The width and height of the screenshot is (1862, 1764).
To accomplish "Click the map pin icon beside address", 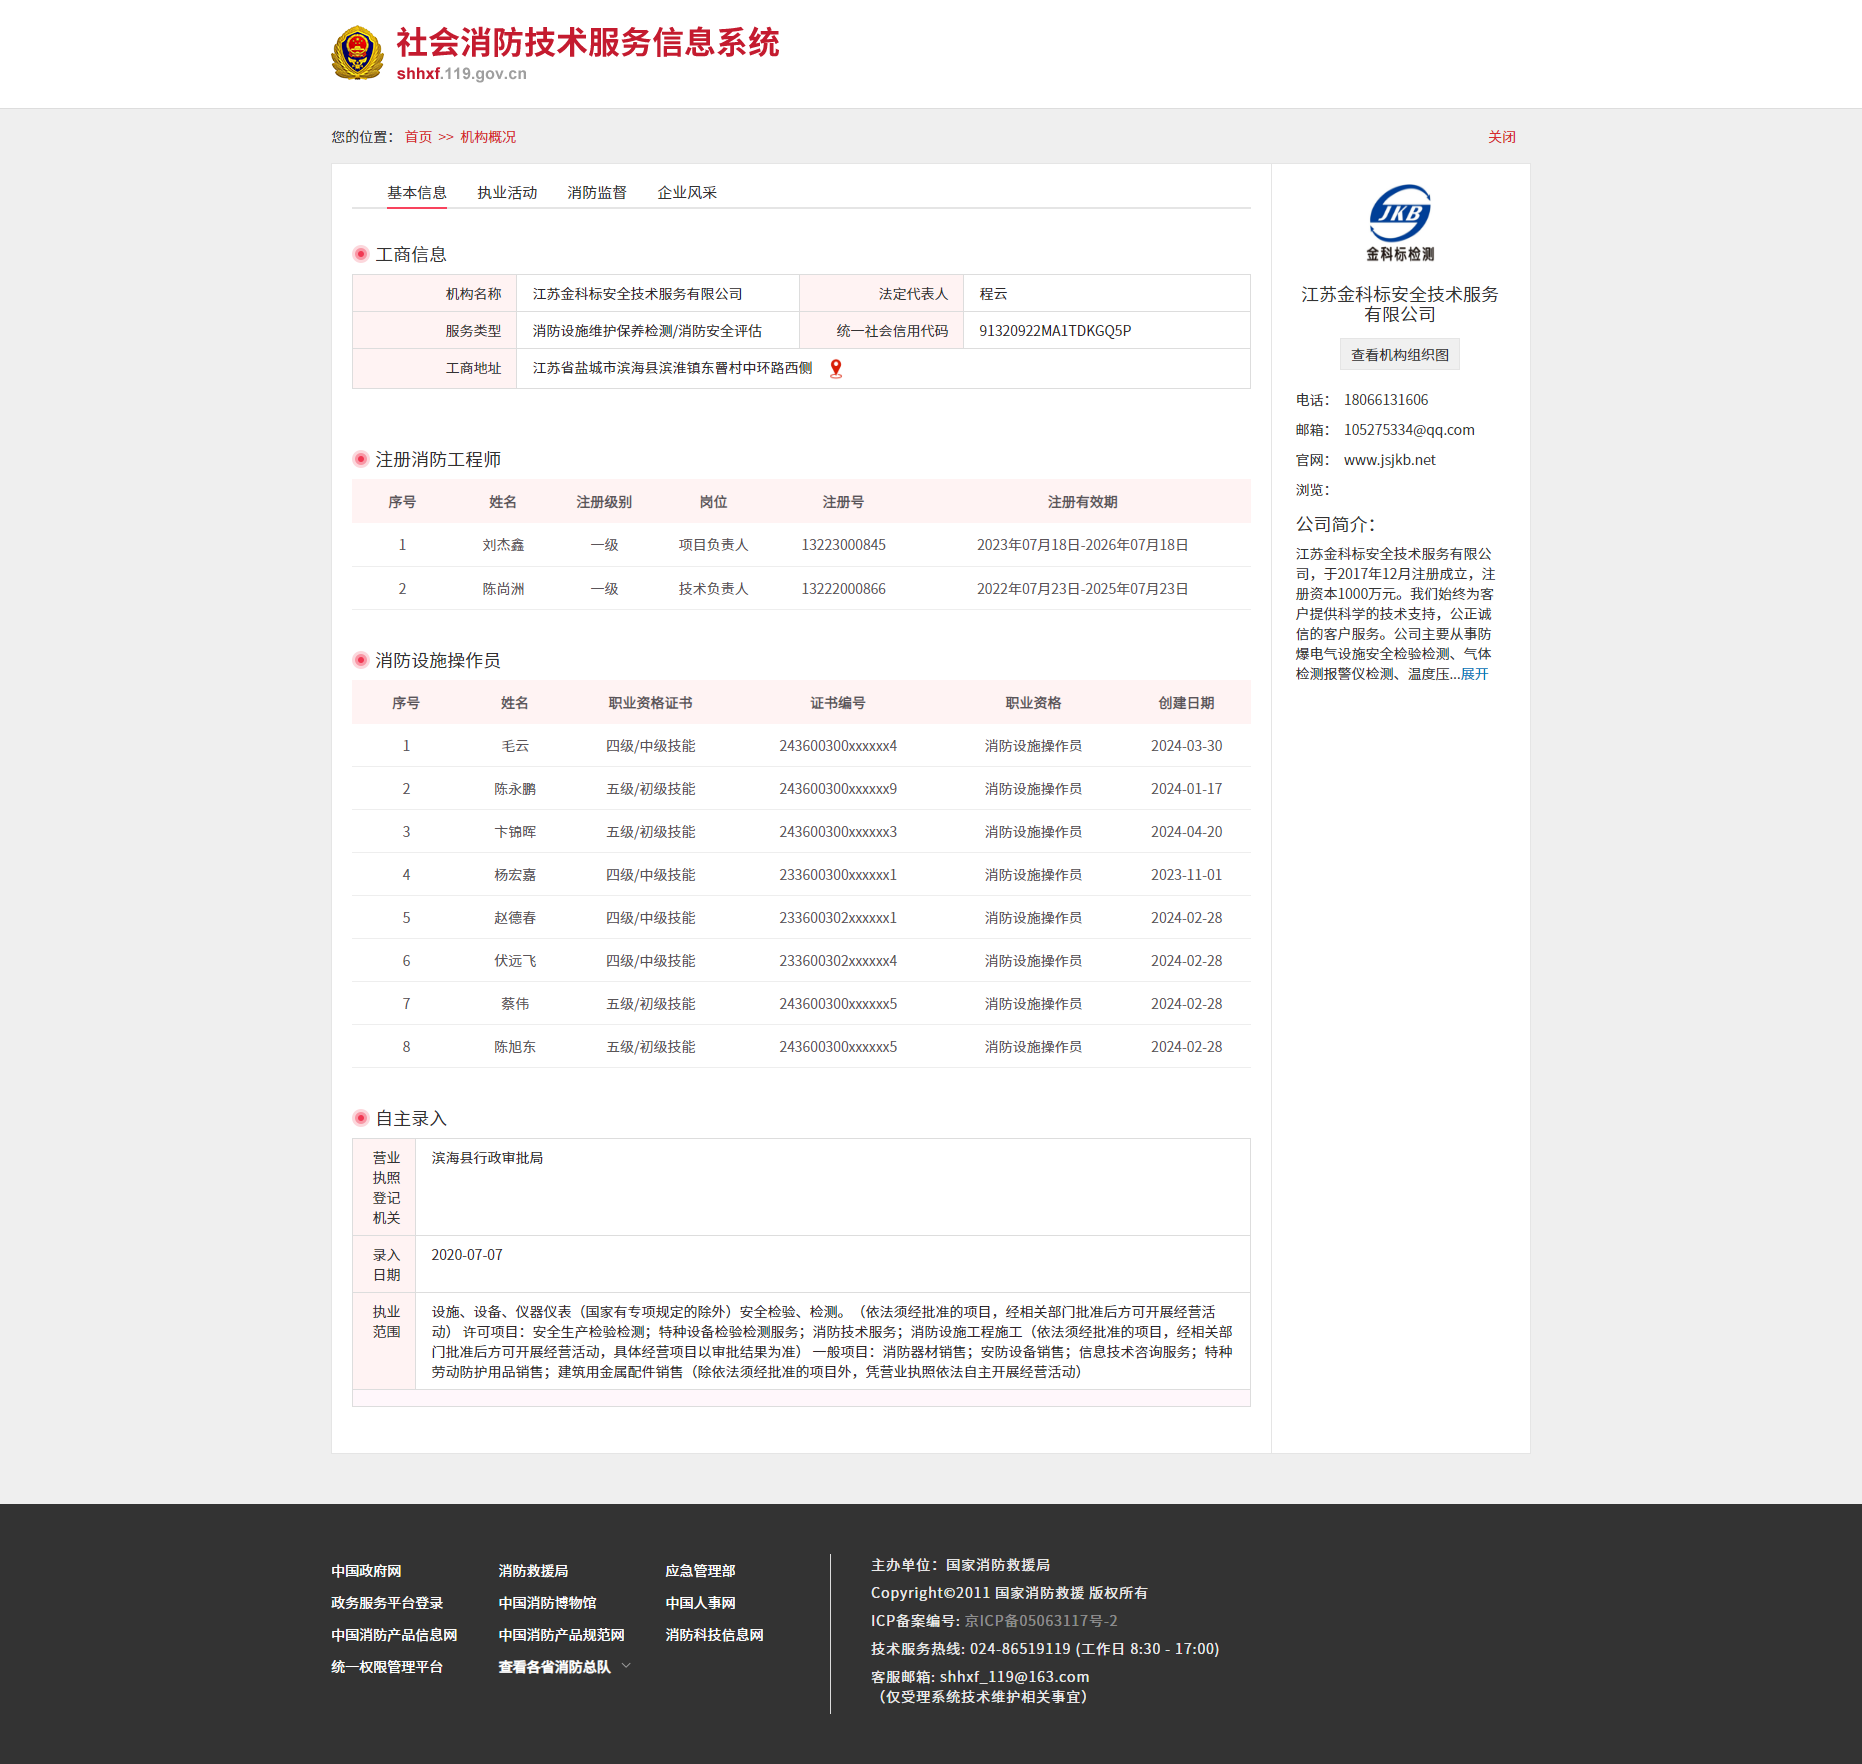I will click(836, 369).
